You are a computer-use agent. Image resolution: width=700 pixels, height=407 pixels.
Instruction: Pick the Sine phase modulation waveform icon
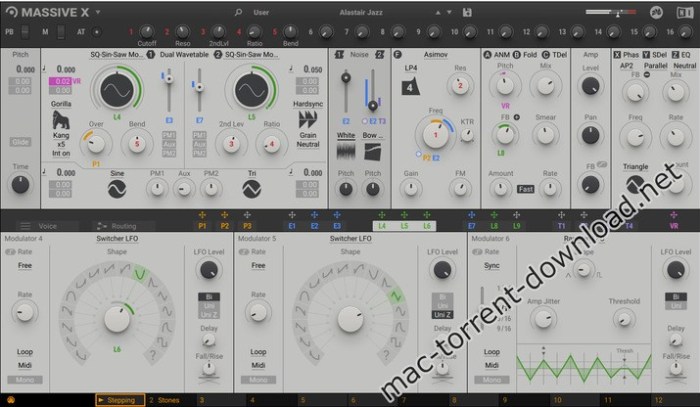click(x=117, y=189)
